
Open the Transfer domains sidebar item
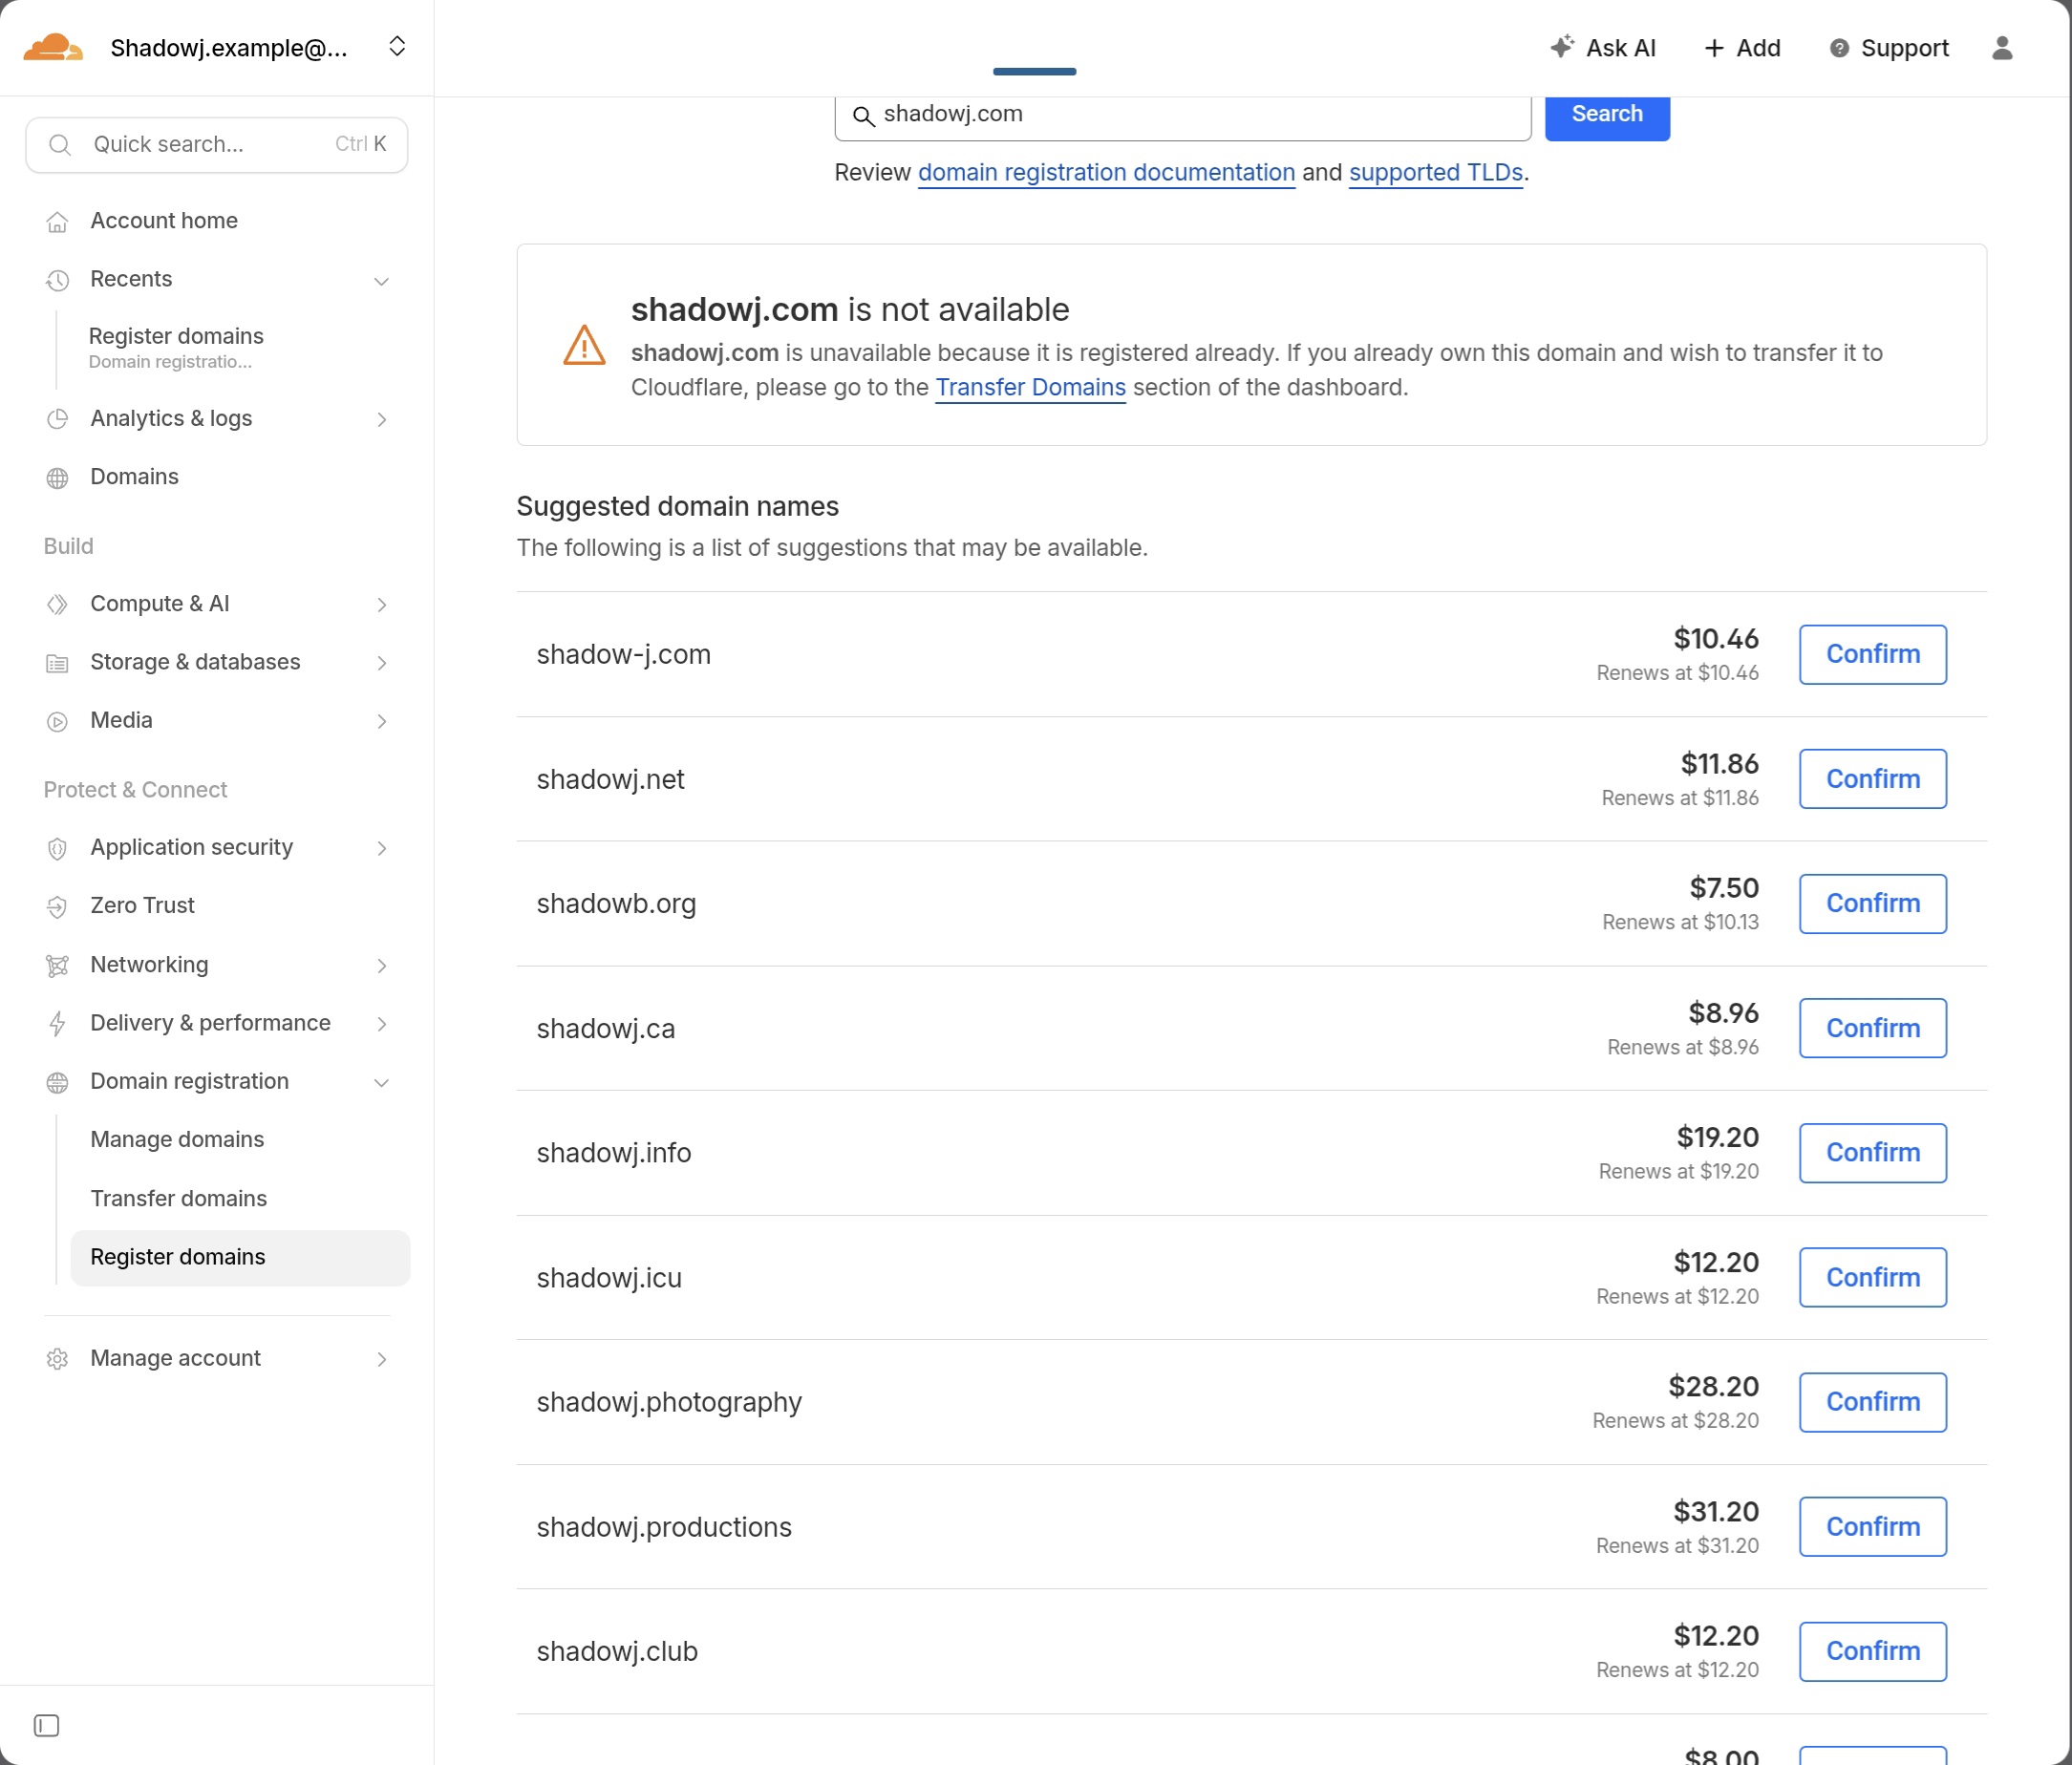[x=178, y=1198]
